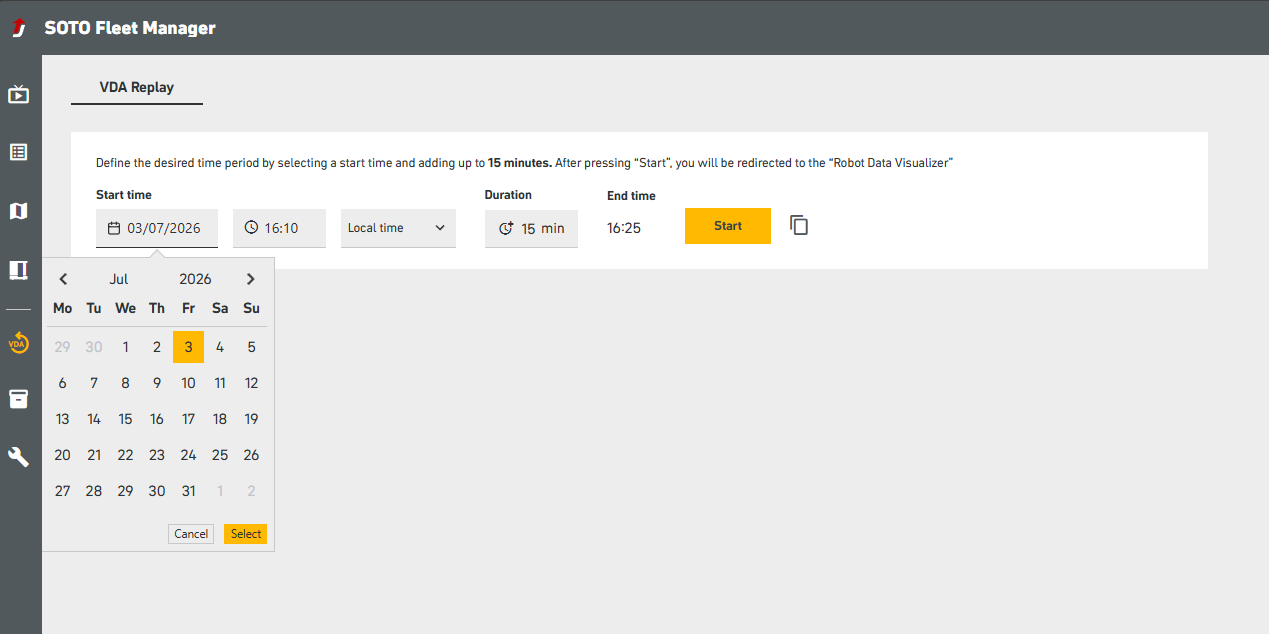Choose day 22 in the calendar
The image size is (1269, 634).
[125, 455]
